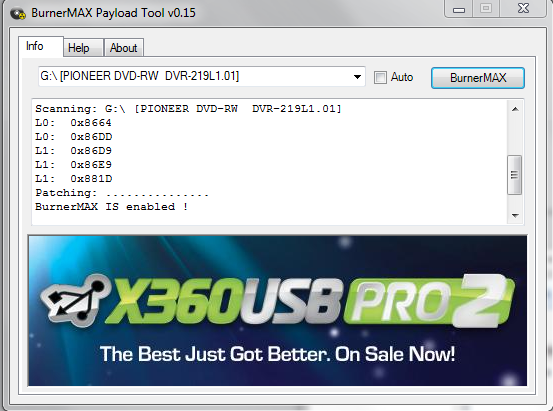Click inside the scan output log text area

(270, 162)
